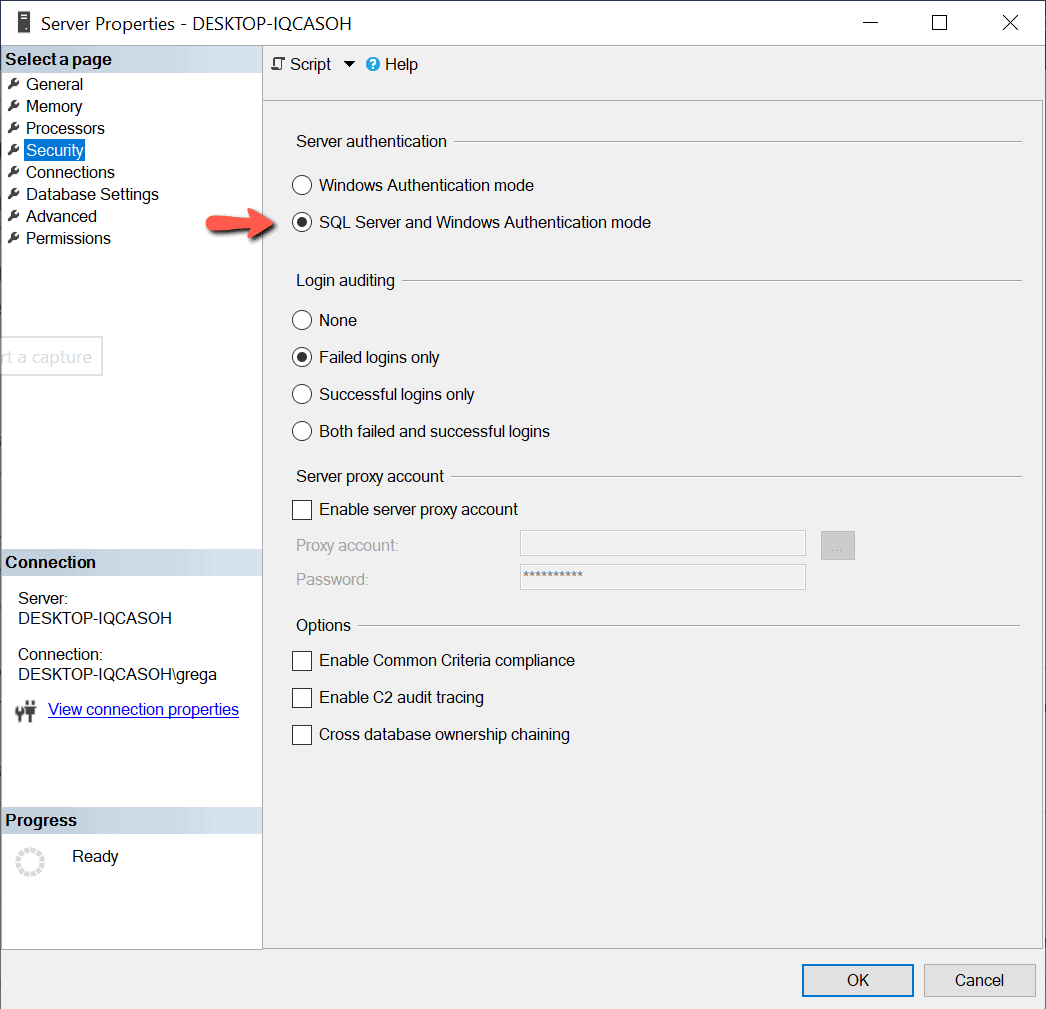The width and height of the screenshot is (1046, 1009).
Task: Click the Ready status text
Action: point(95,856)
